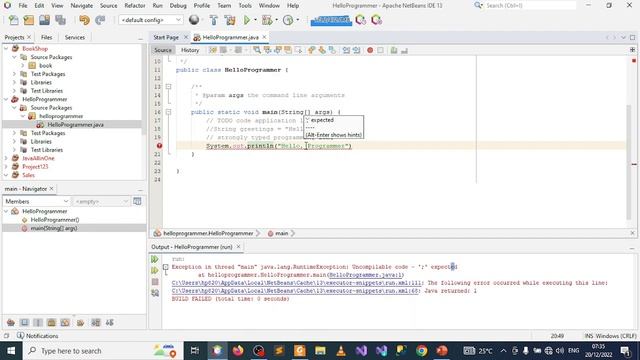Expand the JavaAllinOne project node

[6, 158]
